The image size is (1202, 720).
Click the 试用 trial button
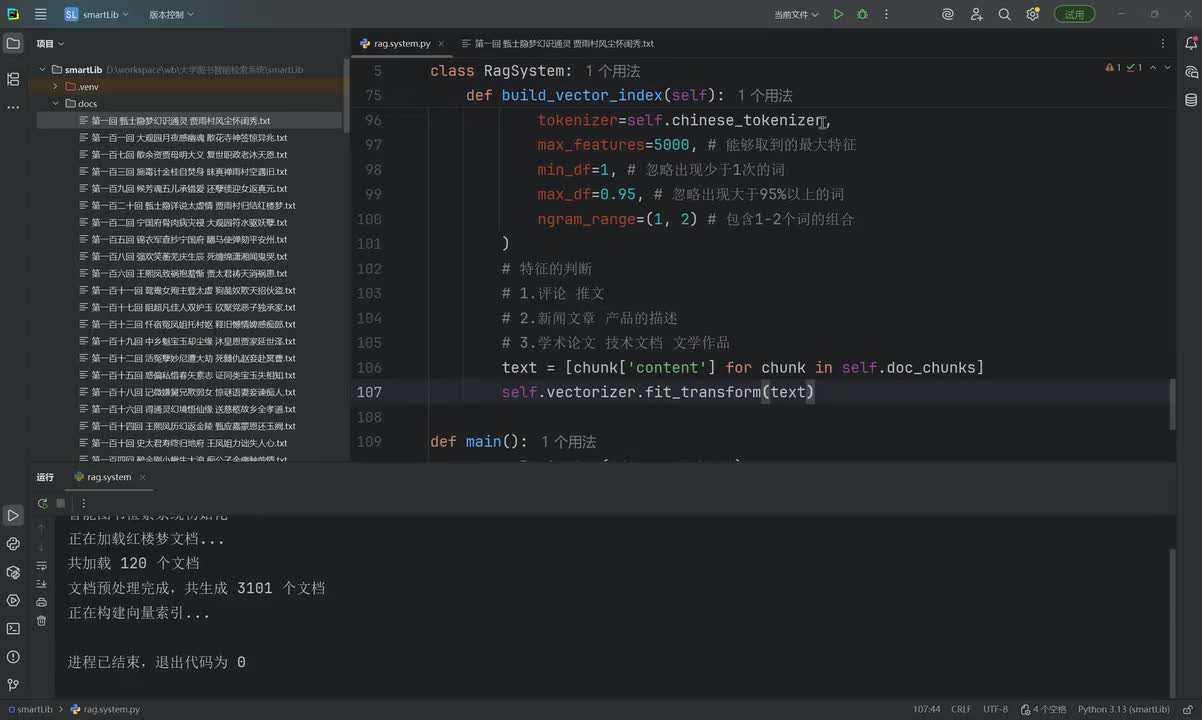[1074, 14]
